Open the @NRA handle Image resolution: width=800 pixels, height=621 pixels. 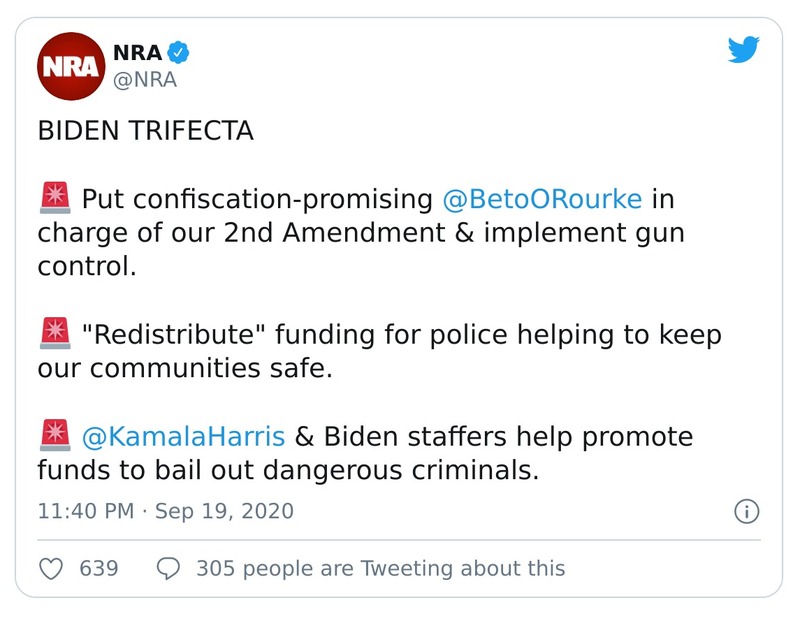pyautogui.click(x=146, y=80)
